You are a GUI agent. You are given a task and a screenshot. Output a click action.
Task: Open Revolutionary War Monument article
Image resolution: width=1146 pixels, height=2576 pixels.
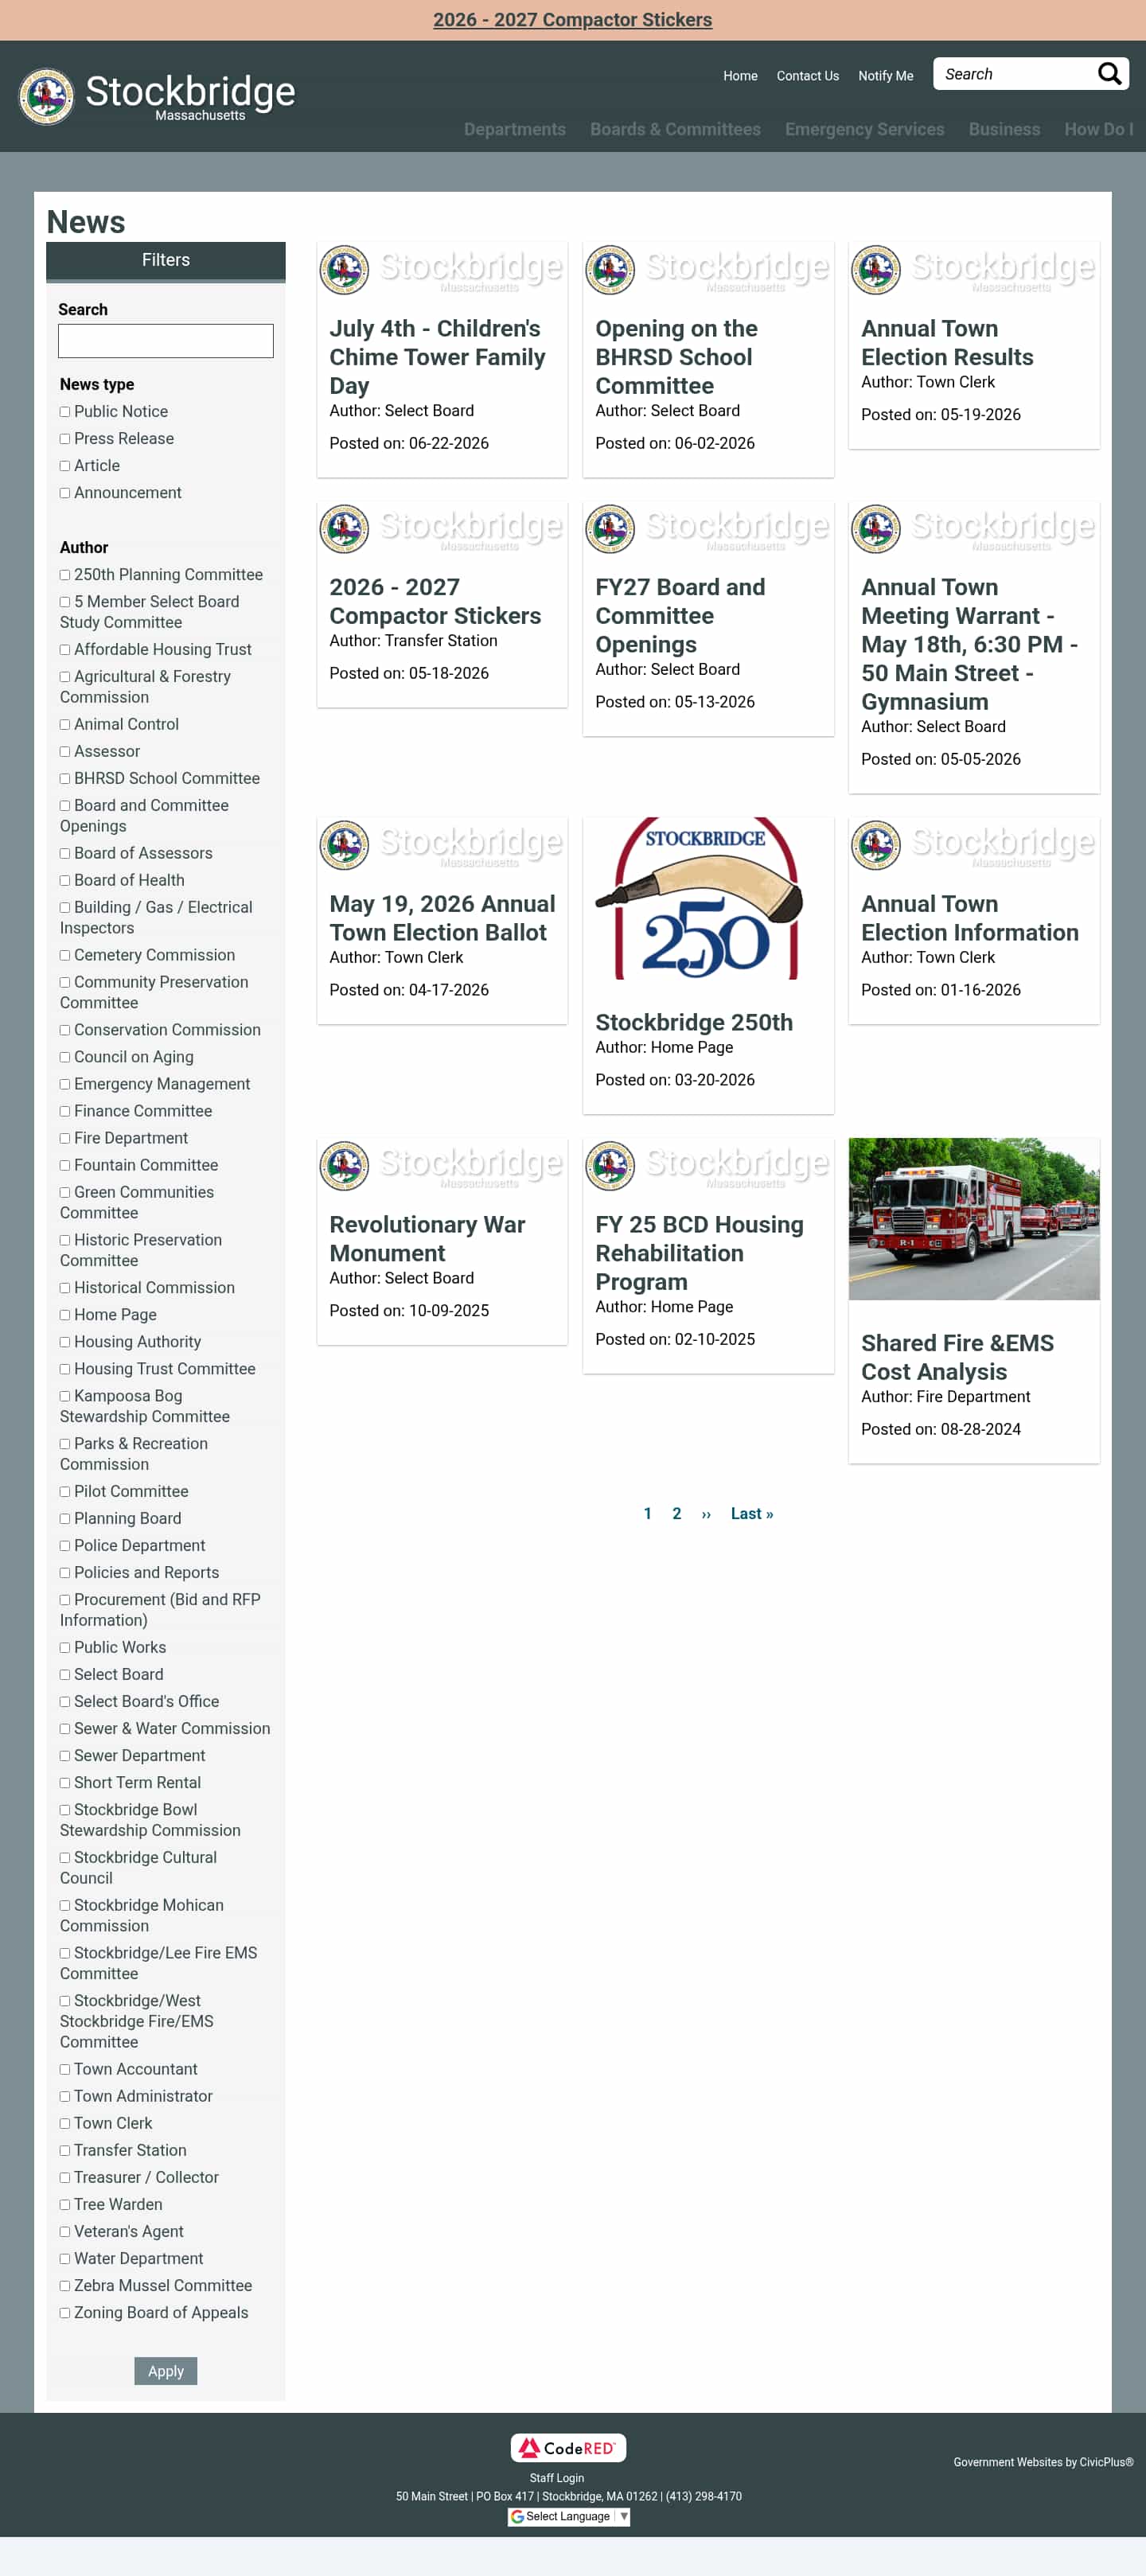click(427, 1238)
